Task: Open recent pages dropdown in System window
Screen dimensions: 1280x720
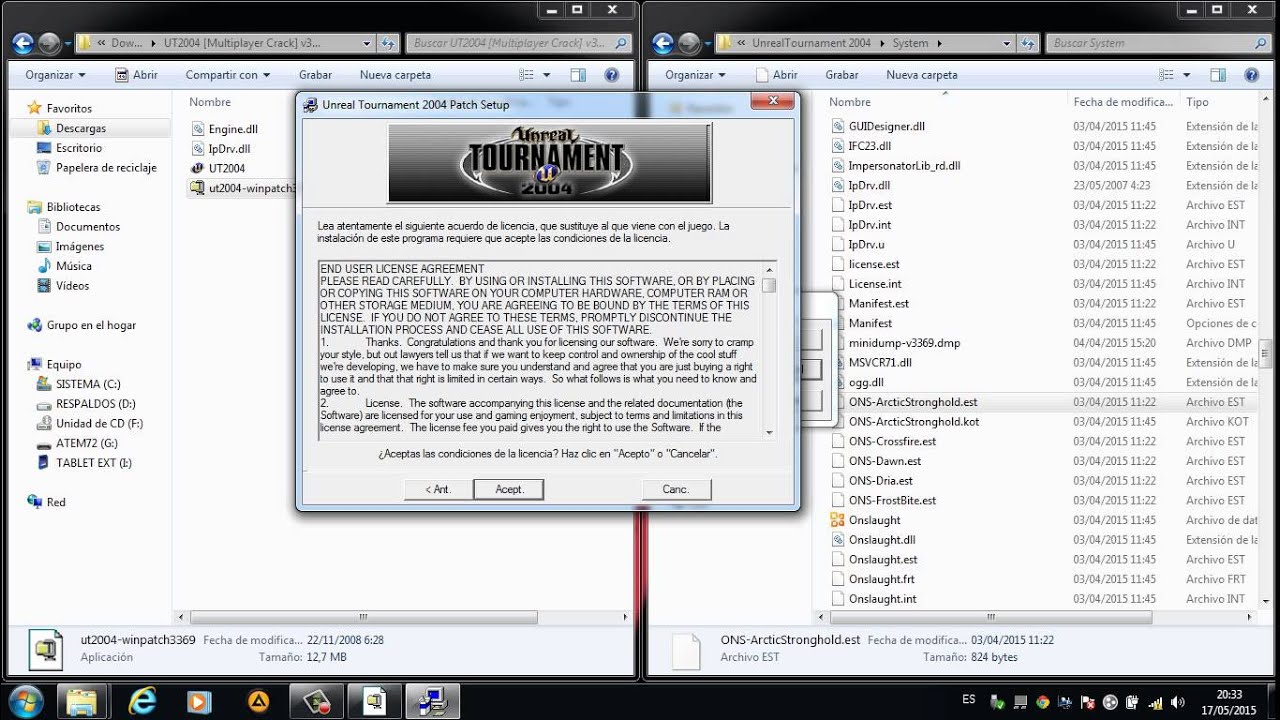Action: (x=707, y=43)
